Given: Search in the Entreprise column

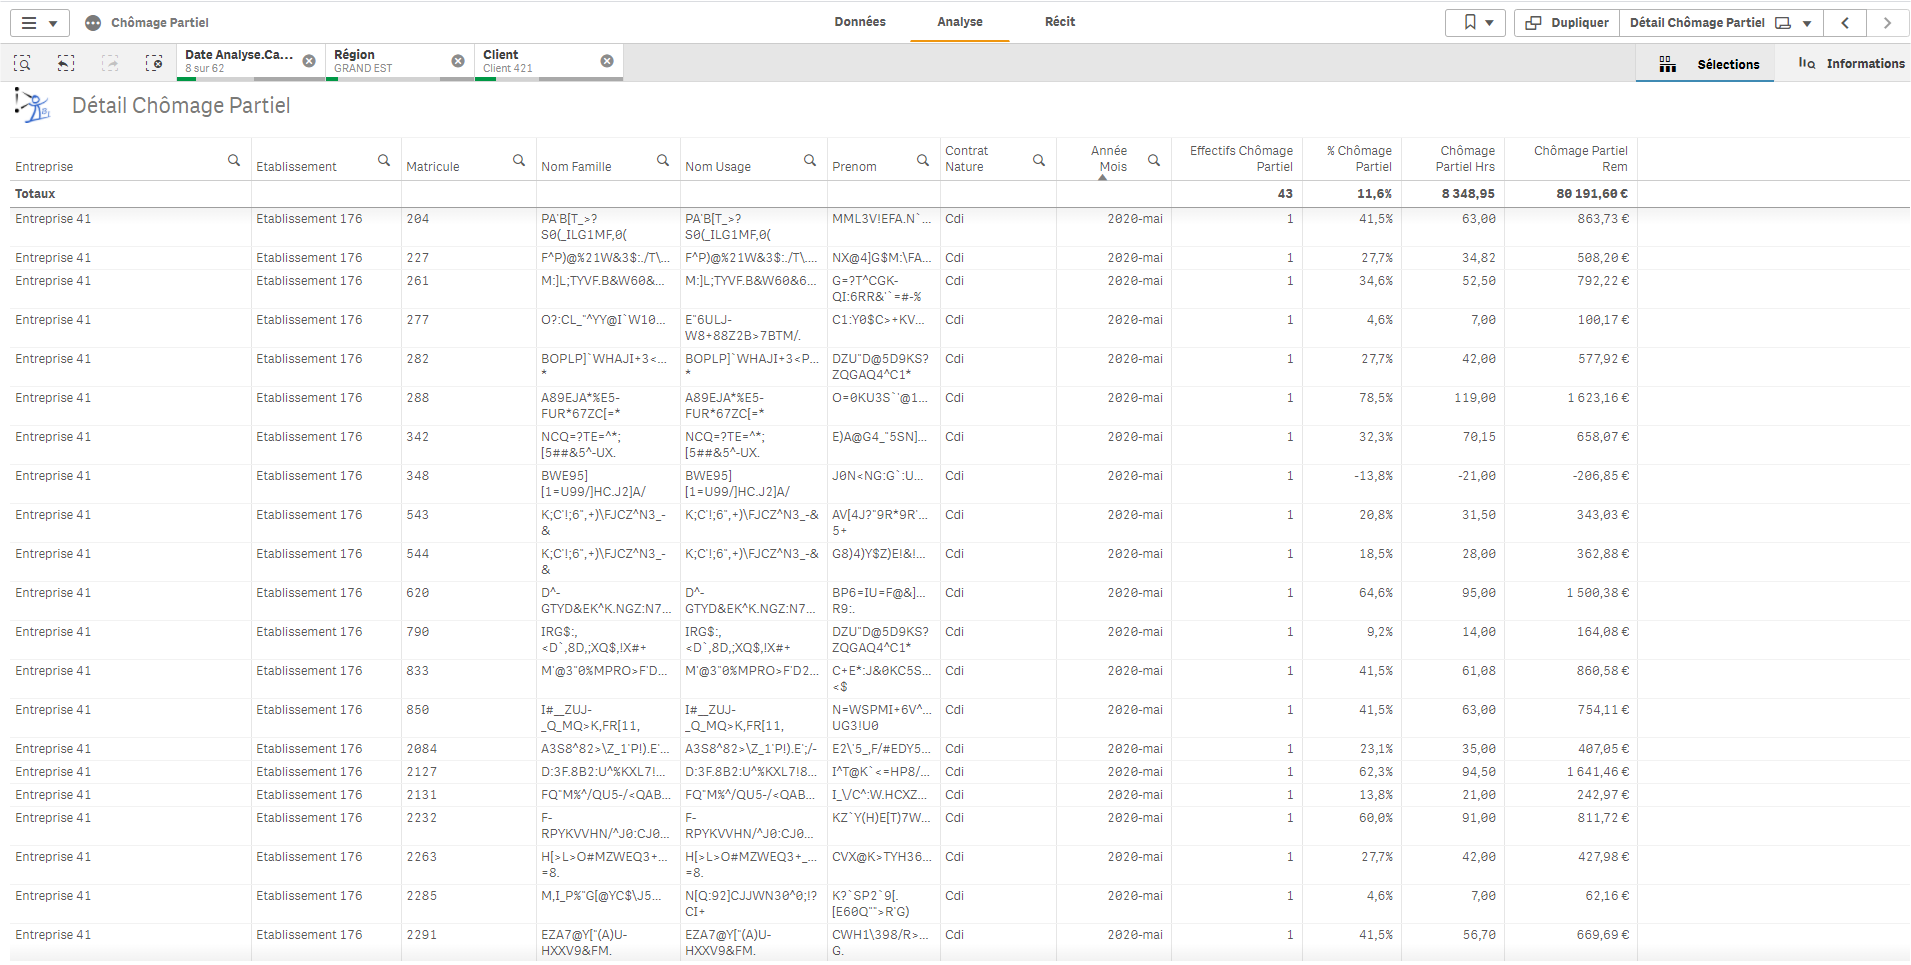Looking at the screenshot, I should point(234,160).
